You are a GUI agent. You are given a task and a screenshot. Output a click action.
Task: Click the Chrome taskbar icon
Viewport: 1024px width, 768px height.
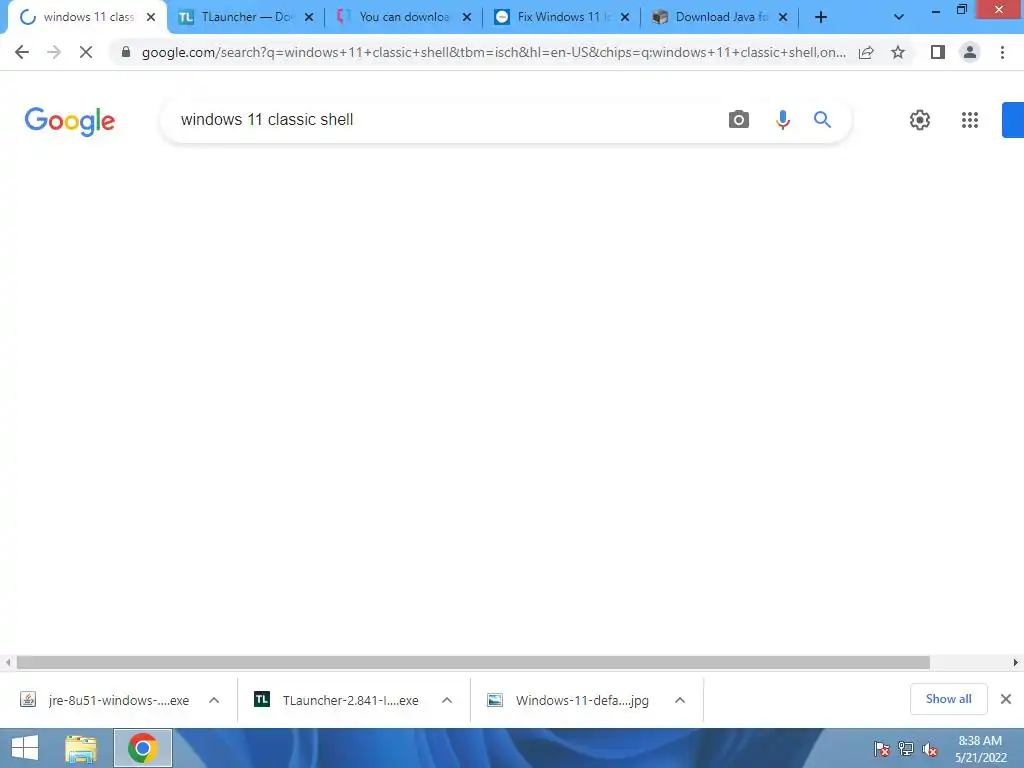click(x=142, y=748)
